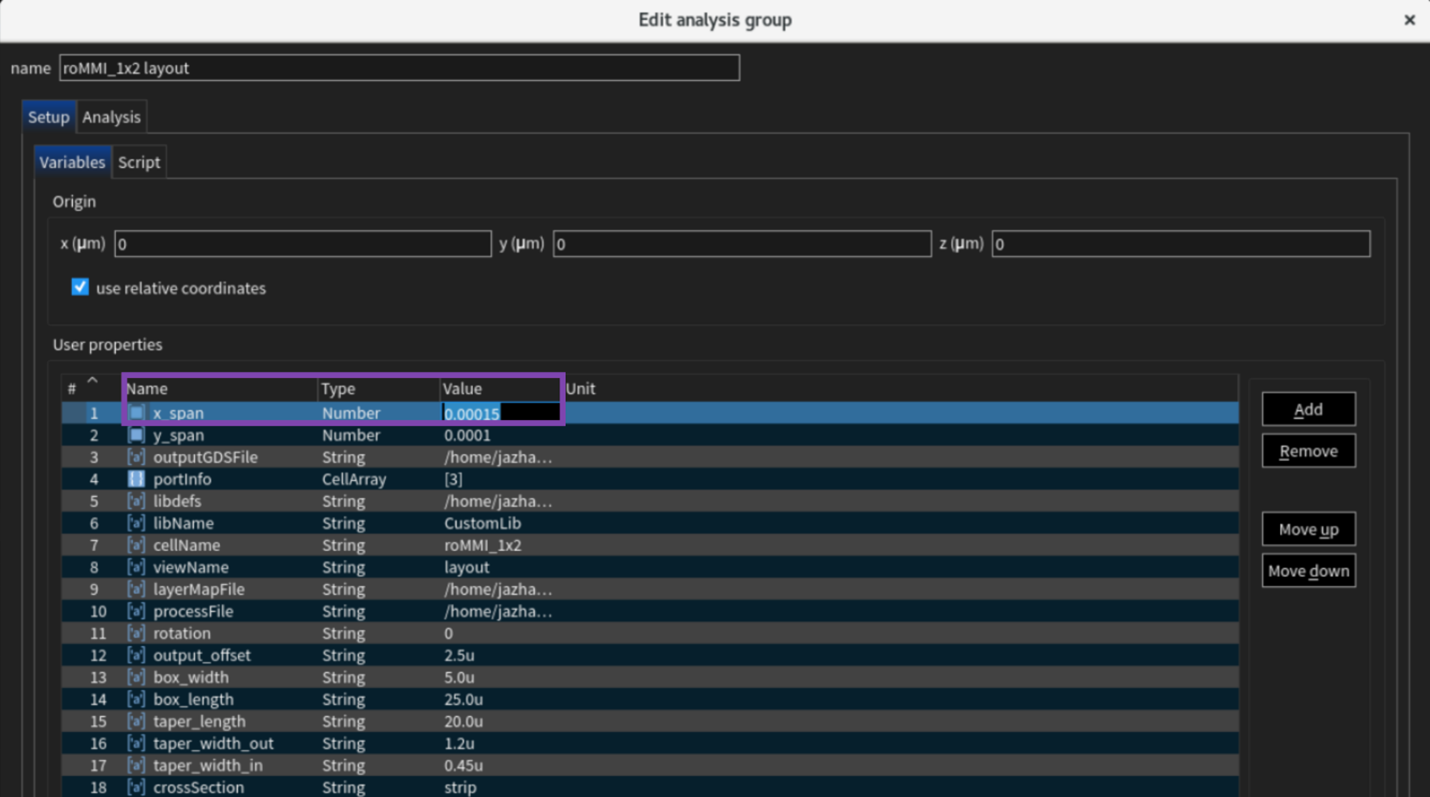Image resolution: width=1430 pixels, height=797 pixels.
Task: Click the libdefs path value
Action: coord(498,501)
